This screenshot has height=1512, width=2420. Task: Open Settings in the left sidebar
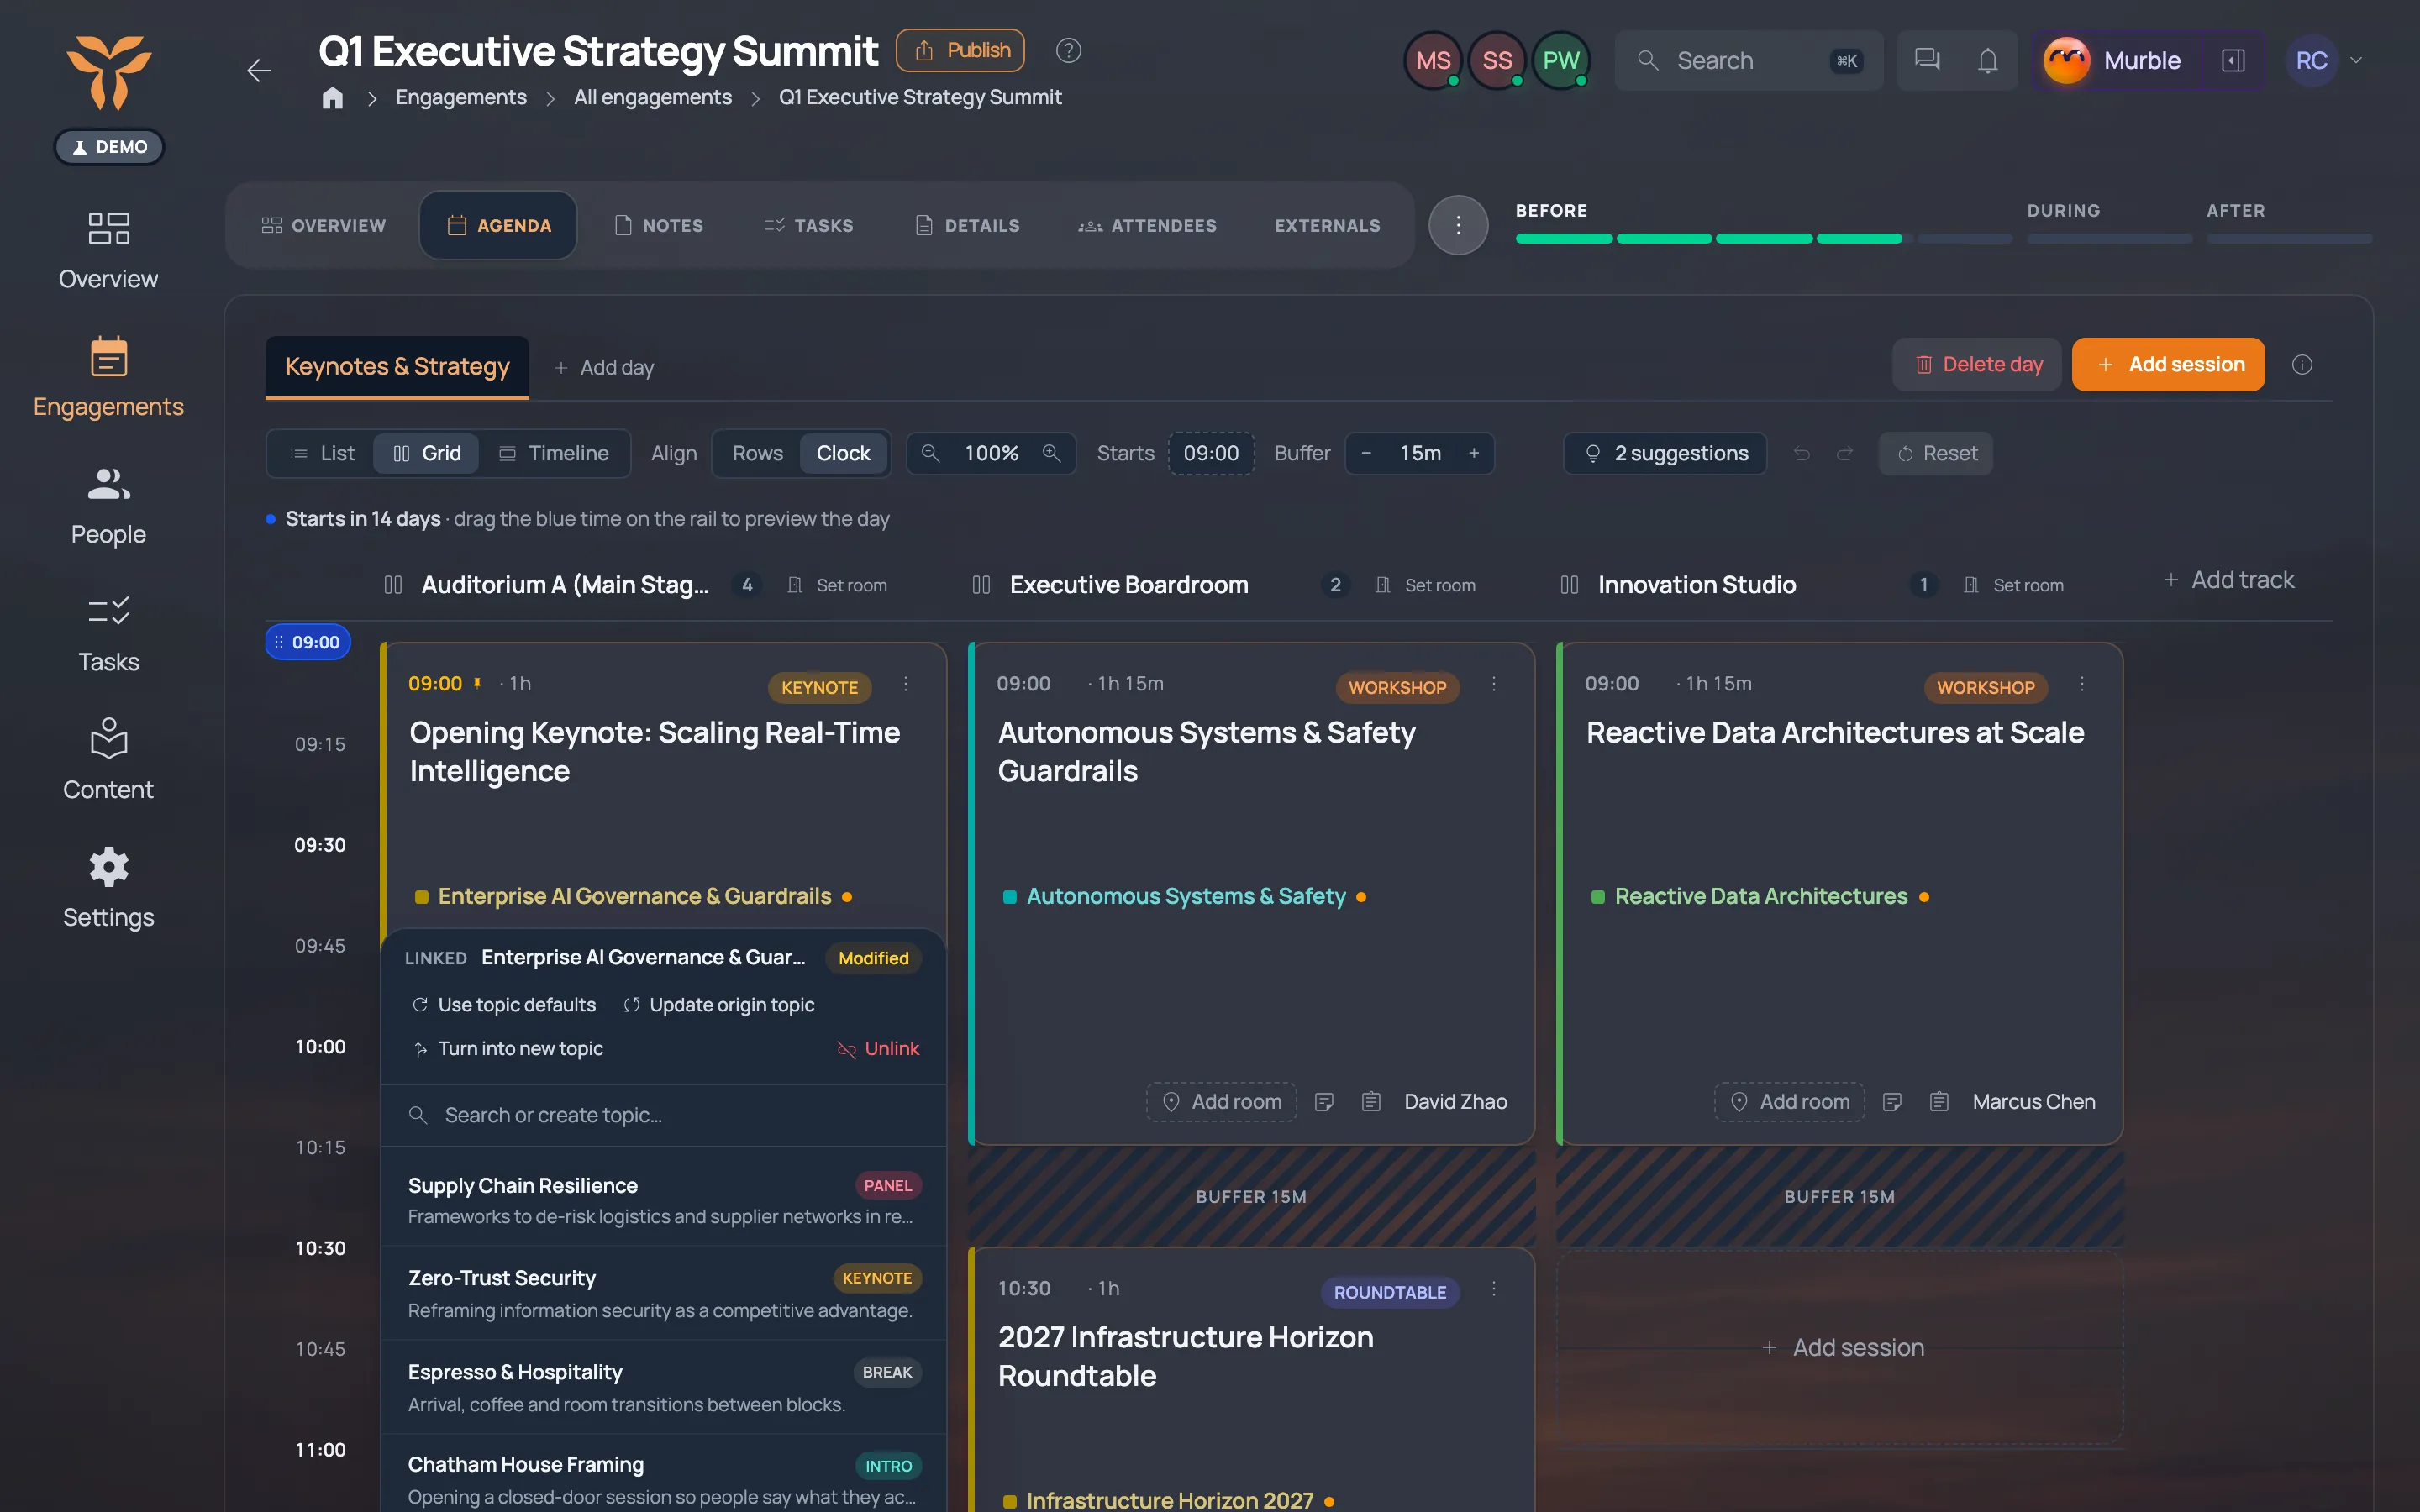click(x=108, y=889)
